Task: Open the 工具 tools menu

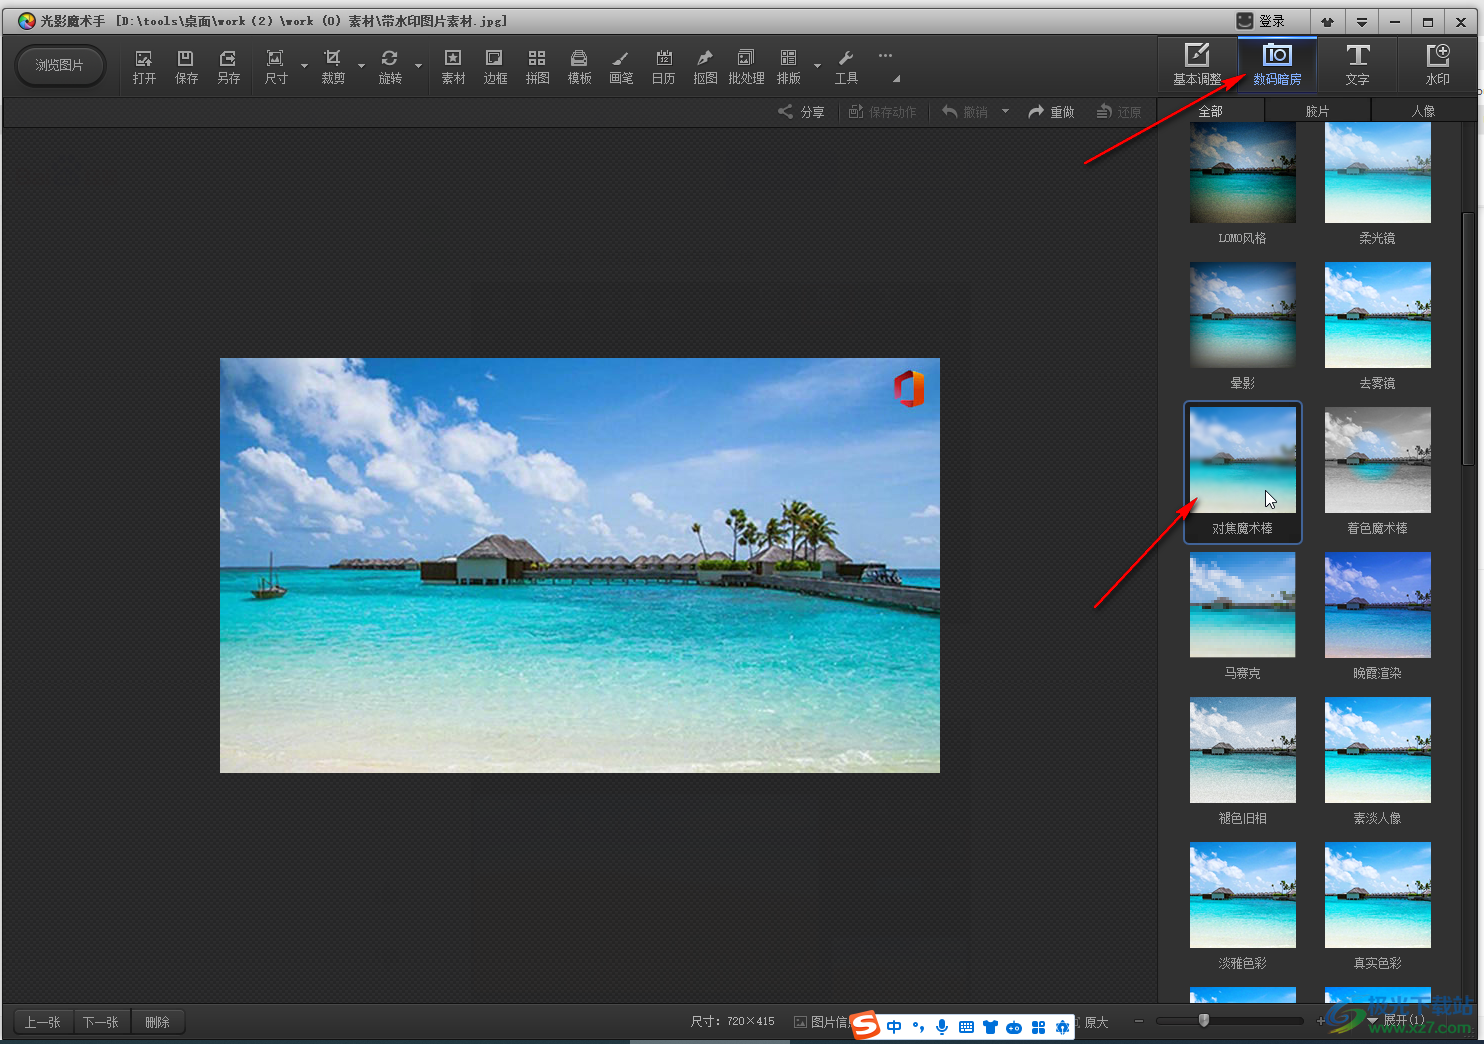Action: [846, 67]
